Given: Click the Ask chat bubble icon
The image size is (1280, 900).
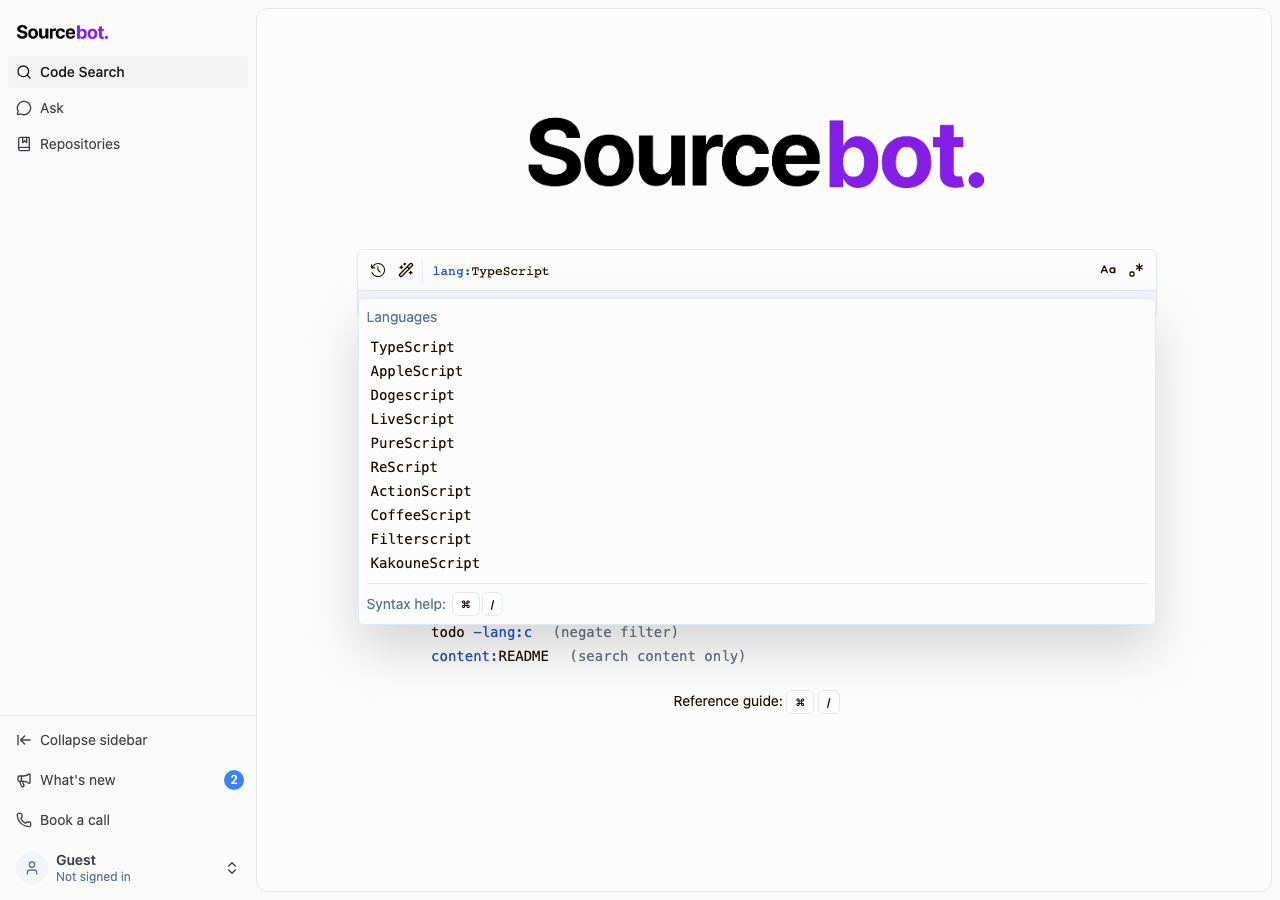Looking at the screenshot, I should pos(24,108).
